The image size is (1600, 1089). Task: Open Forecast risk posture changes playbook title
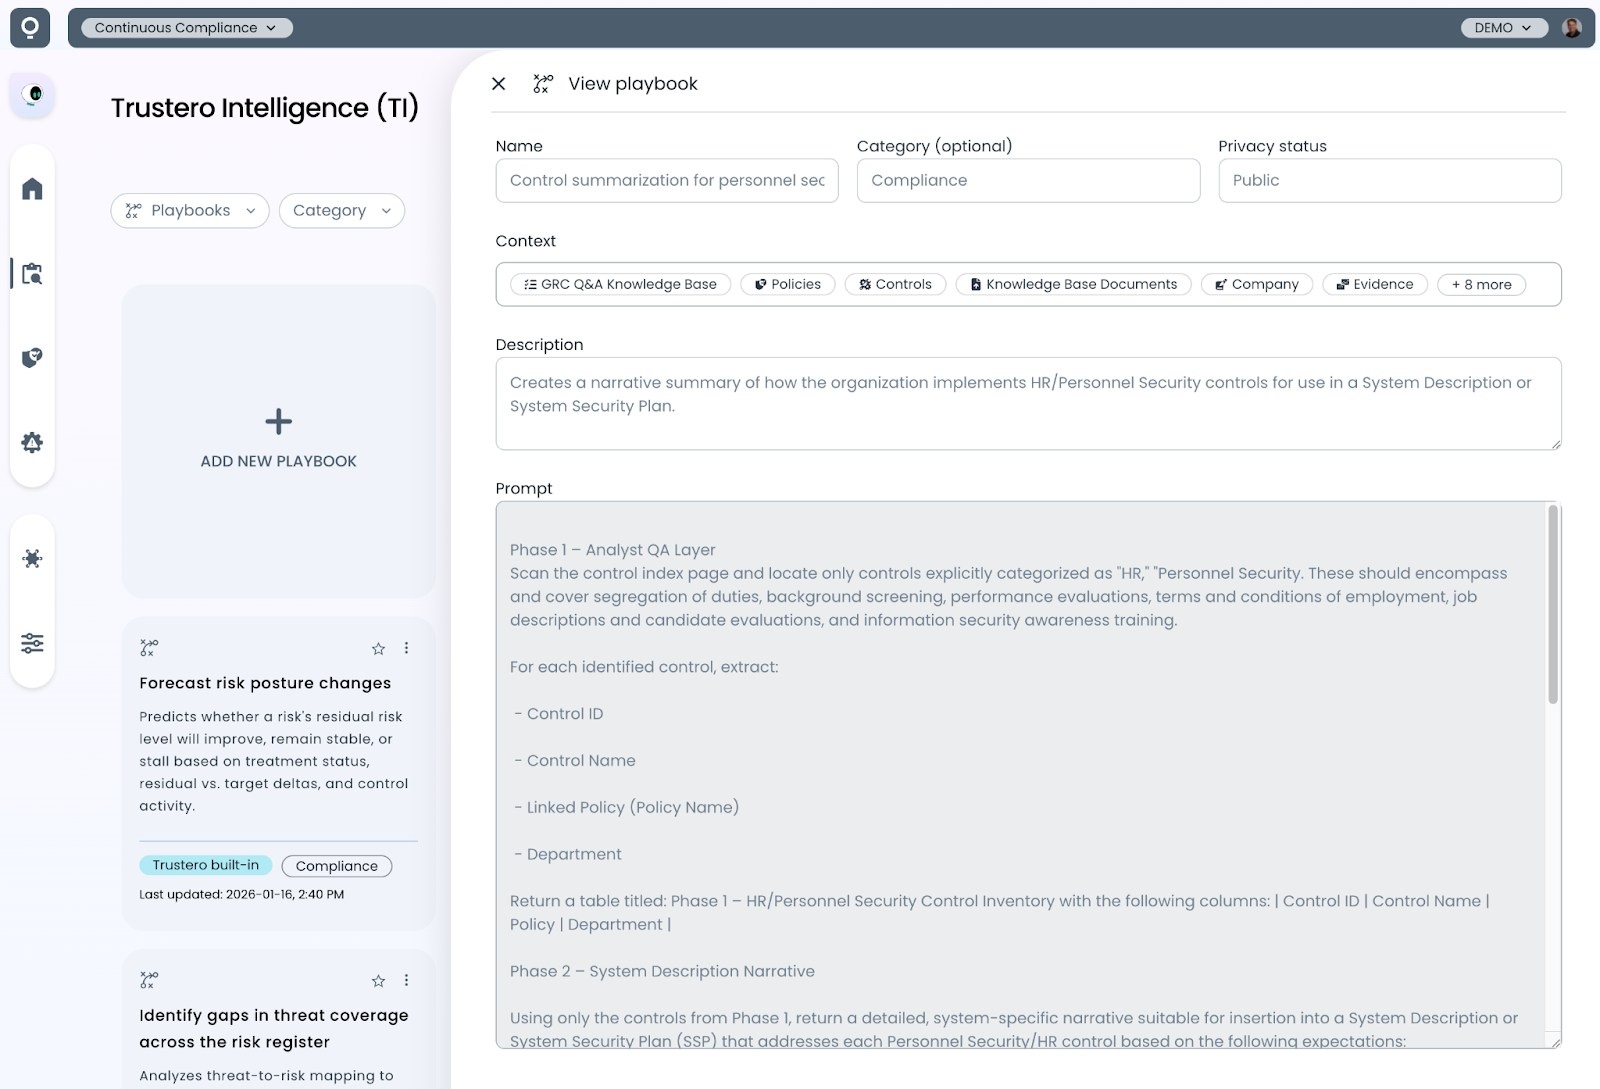click(265, 683)
